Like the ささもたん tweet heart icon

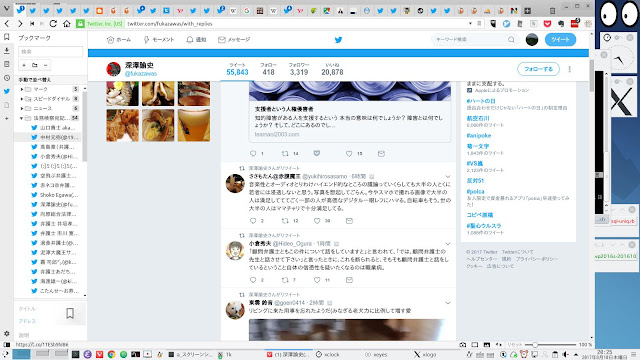[317, 221]
